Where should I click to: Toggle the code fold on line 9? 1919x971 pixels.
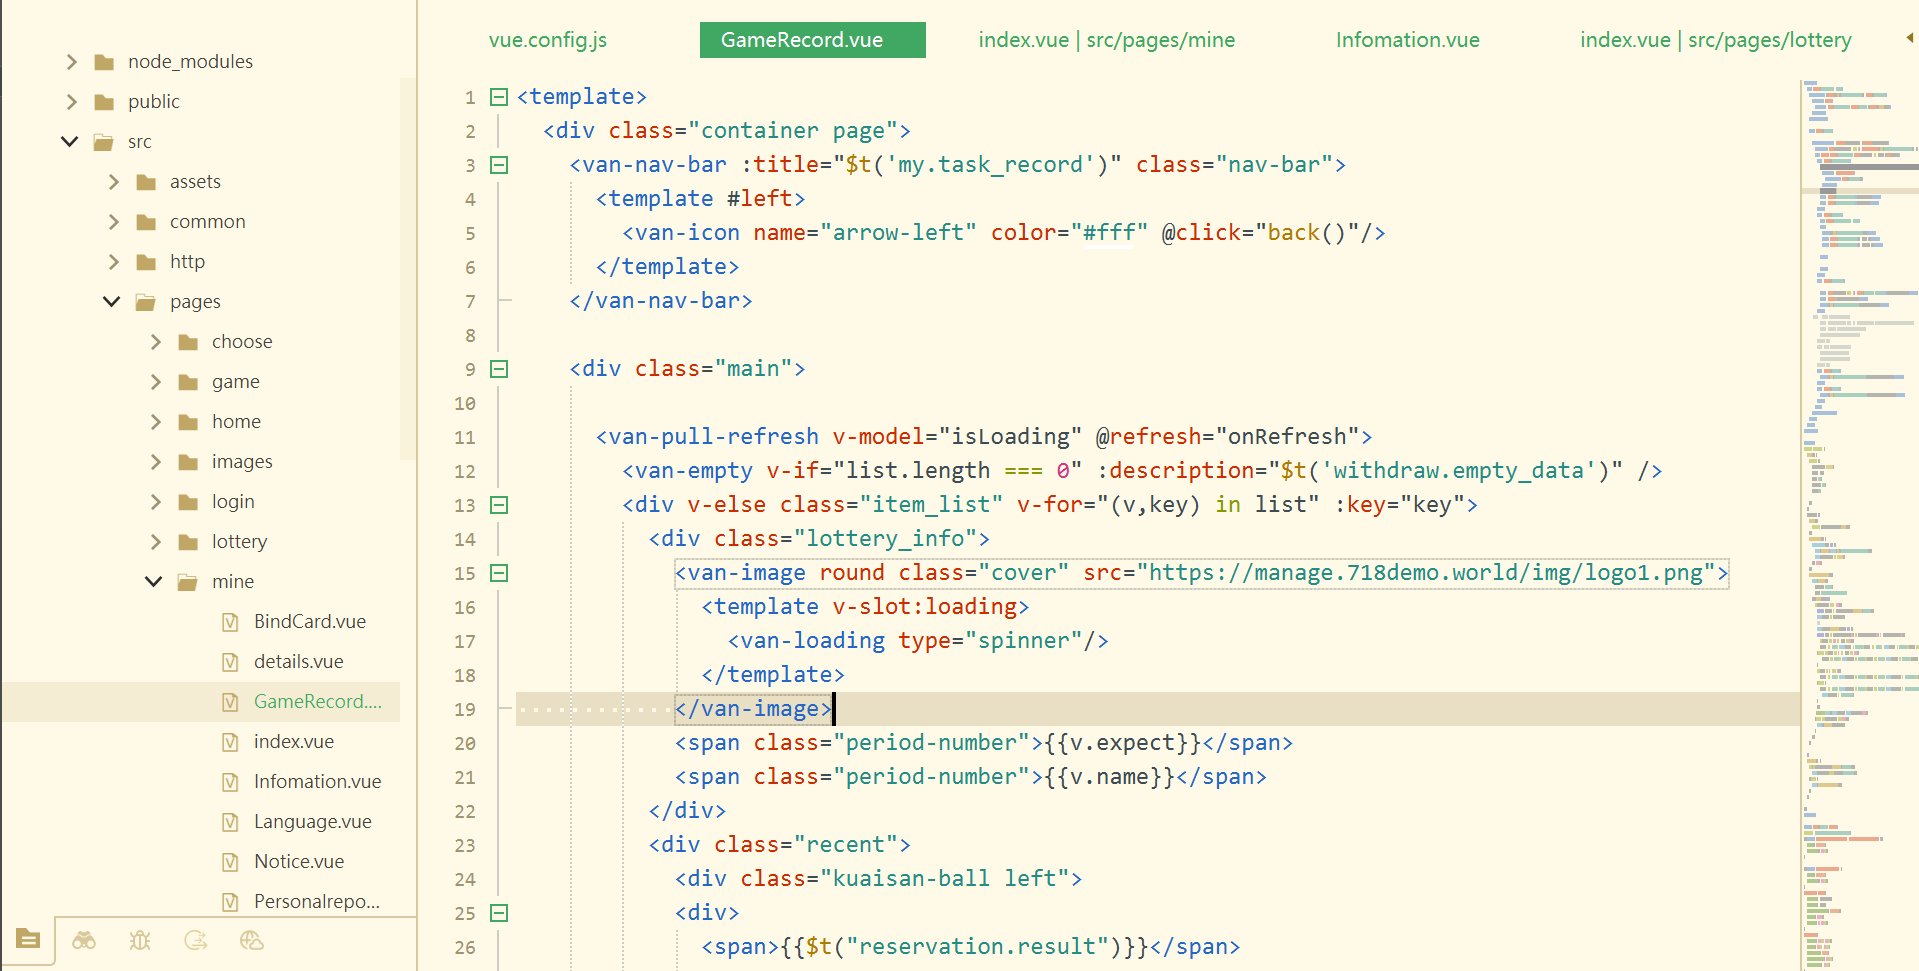click(499, 369)
